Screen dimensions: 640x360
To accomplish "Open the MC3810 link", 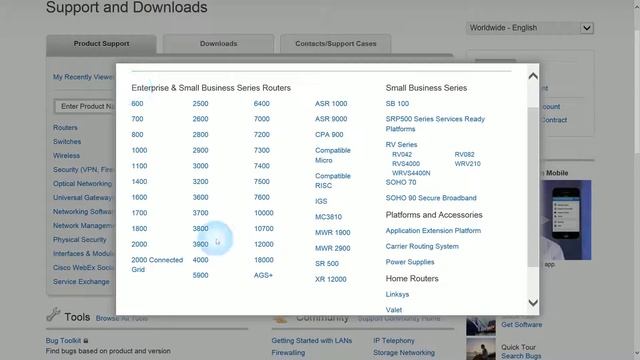I will point(329,217).
